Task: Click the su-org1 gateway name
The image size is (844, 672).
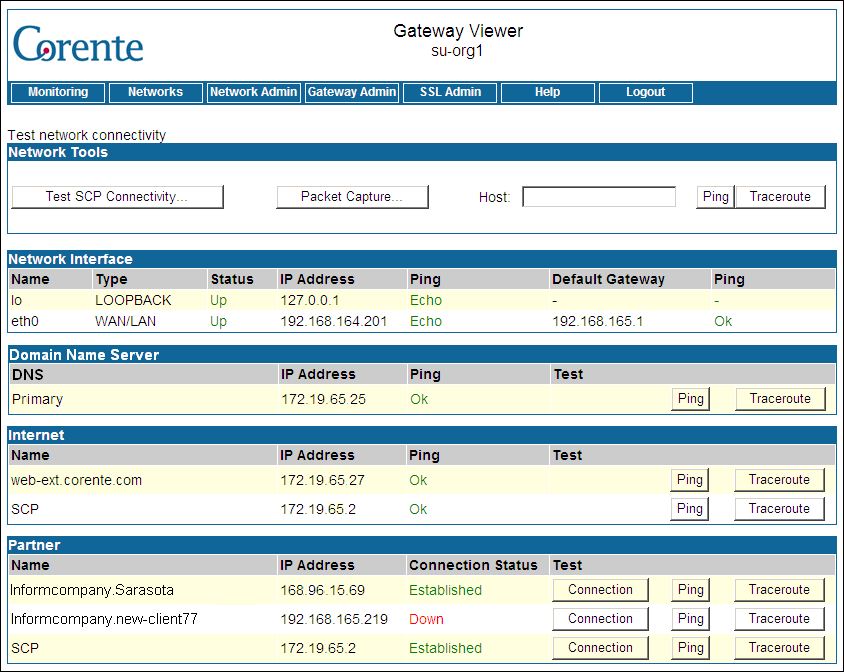Action: pyautogui.click(x=457, y=51)
